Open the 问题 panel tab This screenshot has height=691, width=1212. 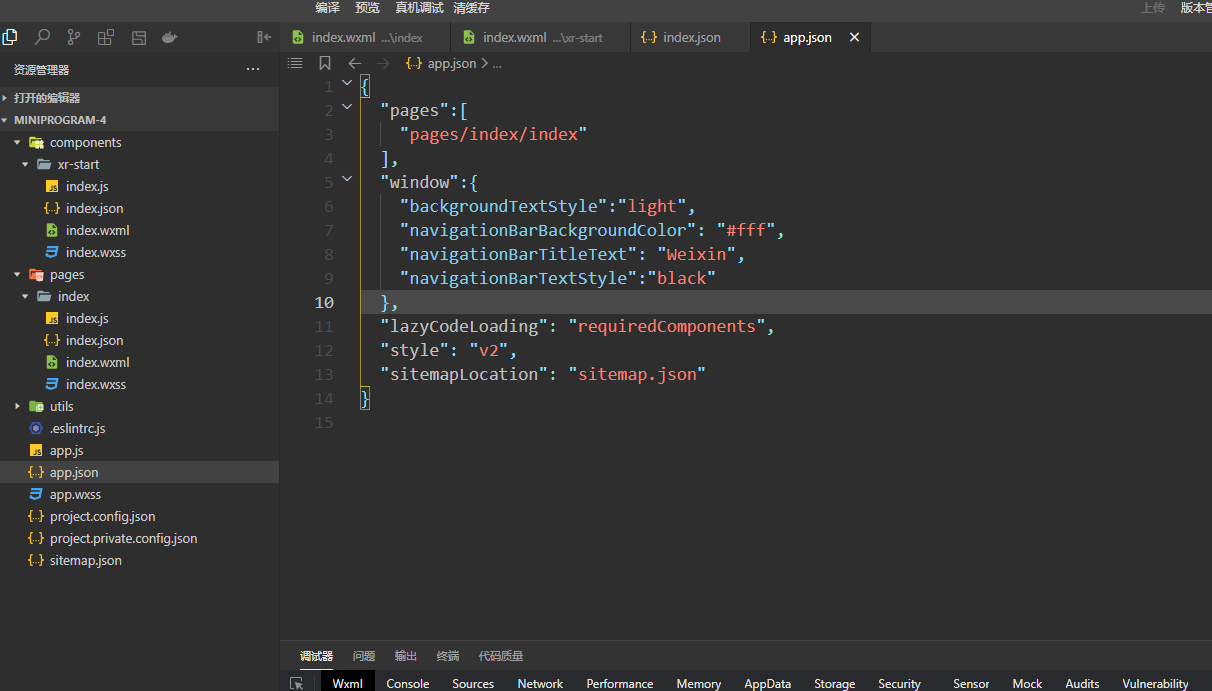tap(364, 656)
